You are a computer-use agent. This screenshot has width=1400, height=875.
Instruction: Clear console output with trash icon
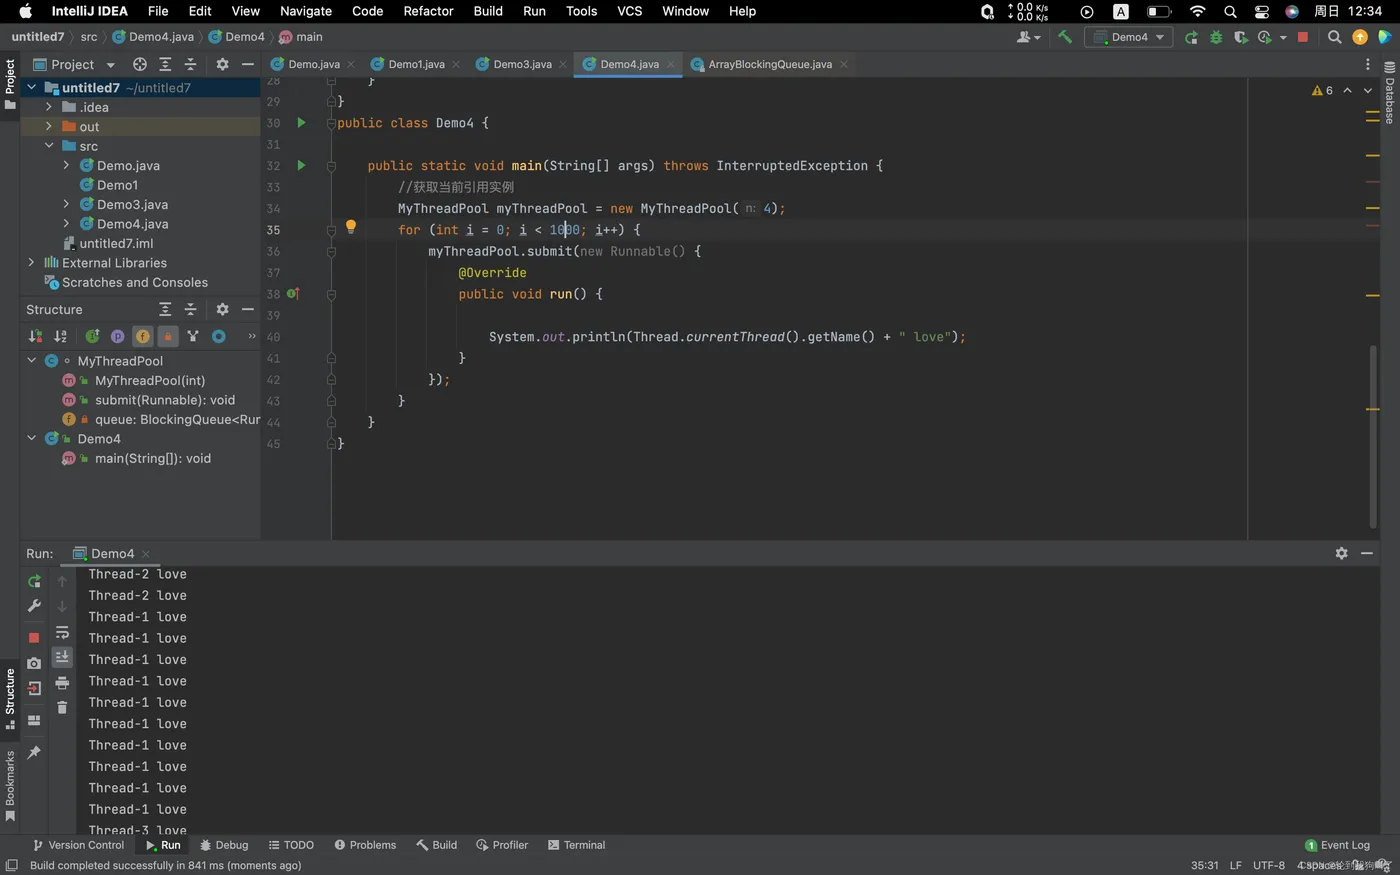coord(62,708)
